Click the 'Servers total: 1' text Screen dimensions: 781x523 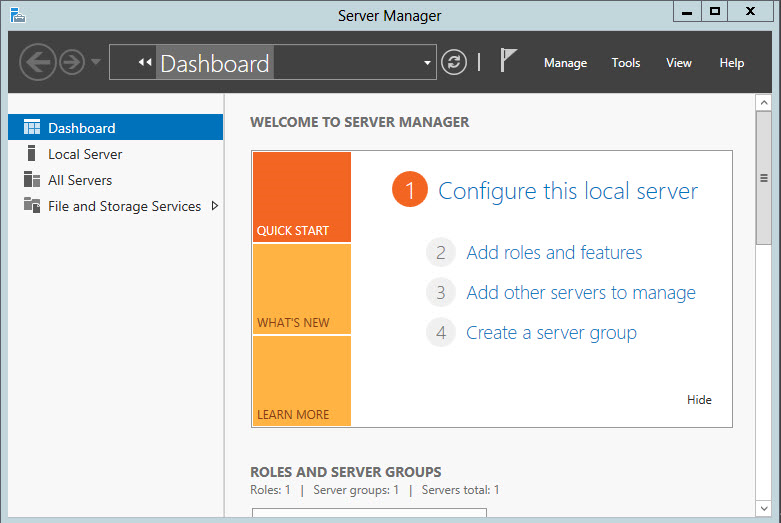click(x=460, y=490)
